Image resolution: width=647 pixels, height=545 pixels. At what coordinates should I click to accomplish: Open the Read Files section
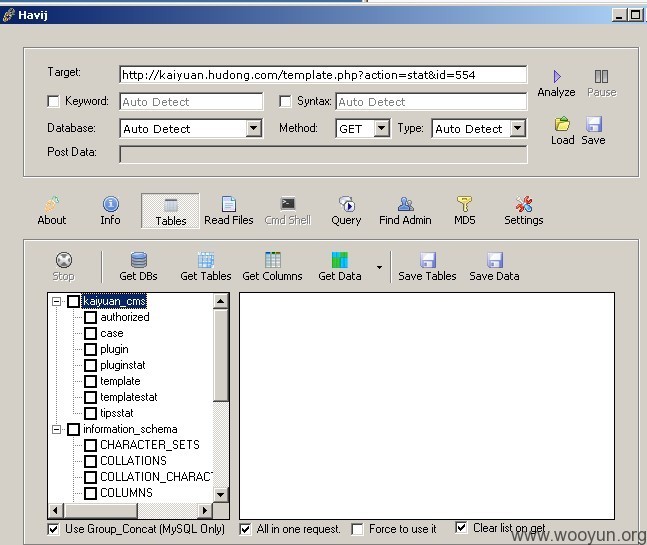coord(229,211)
